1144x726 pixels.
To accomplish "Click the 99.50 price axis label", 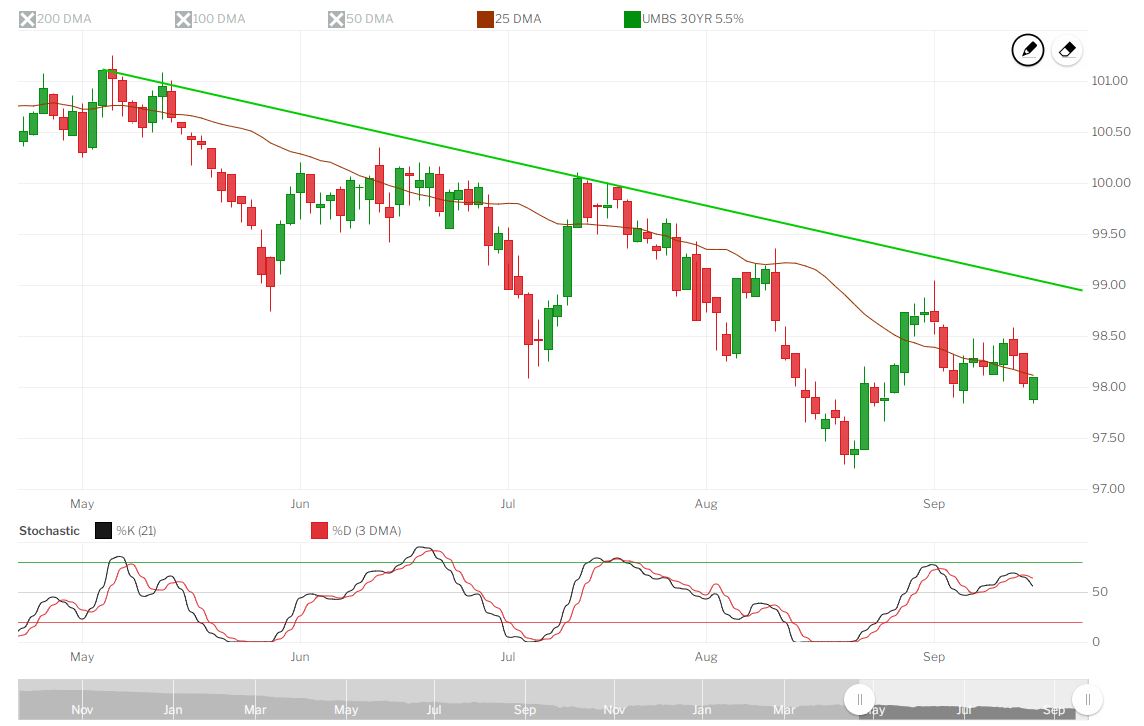I will point(1108,234).
